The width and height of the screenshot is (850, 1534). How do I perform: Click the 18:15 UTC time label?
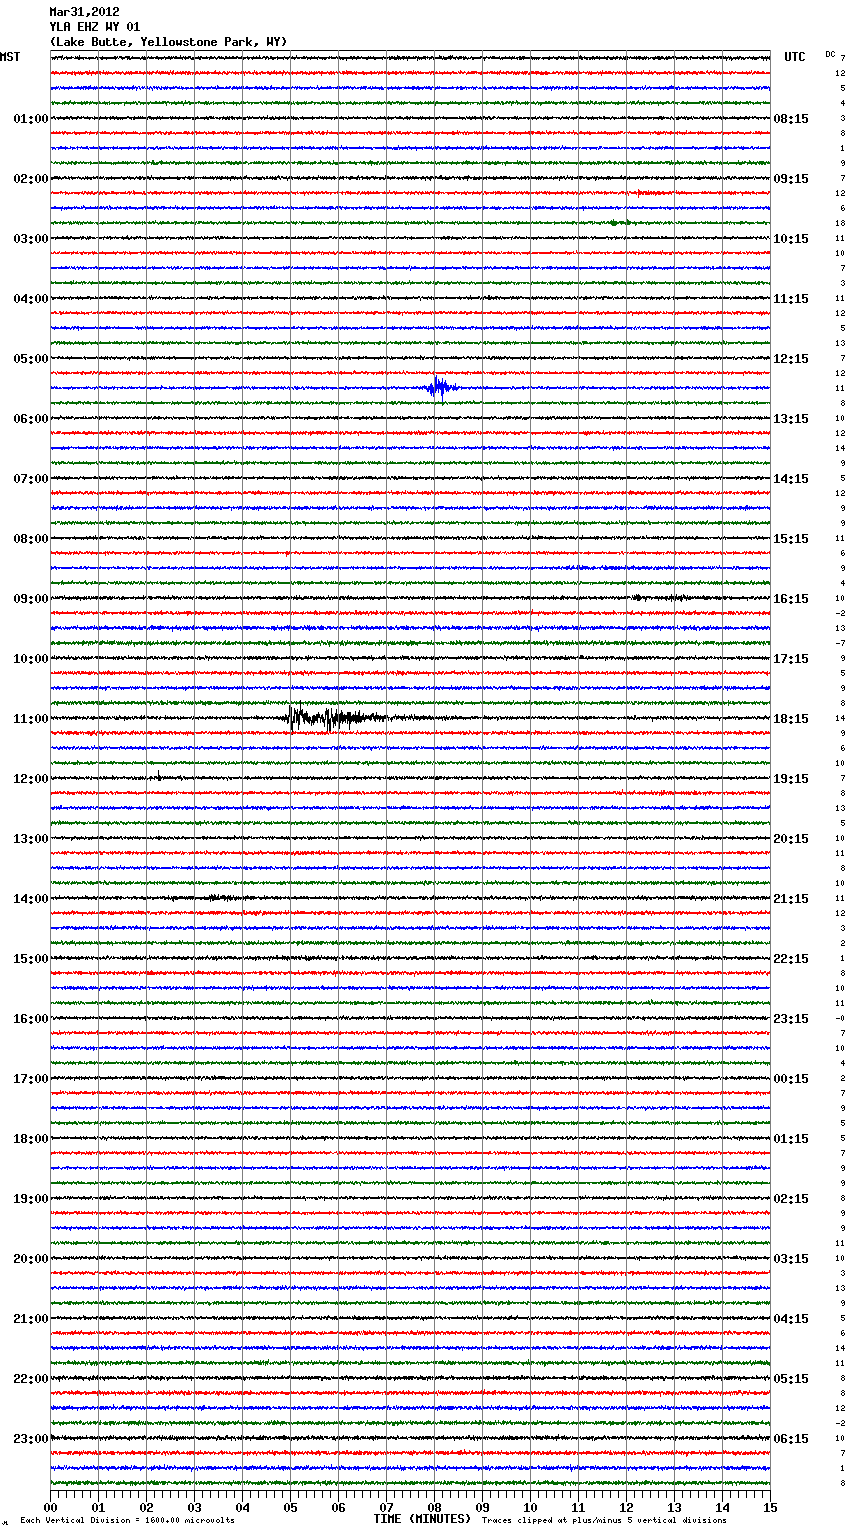(x=791, y=719)
